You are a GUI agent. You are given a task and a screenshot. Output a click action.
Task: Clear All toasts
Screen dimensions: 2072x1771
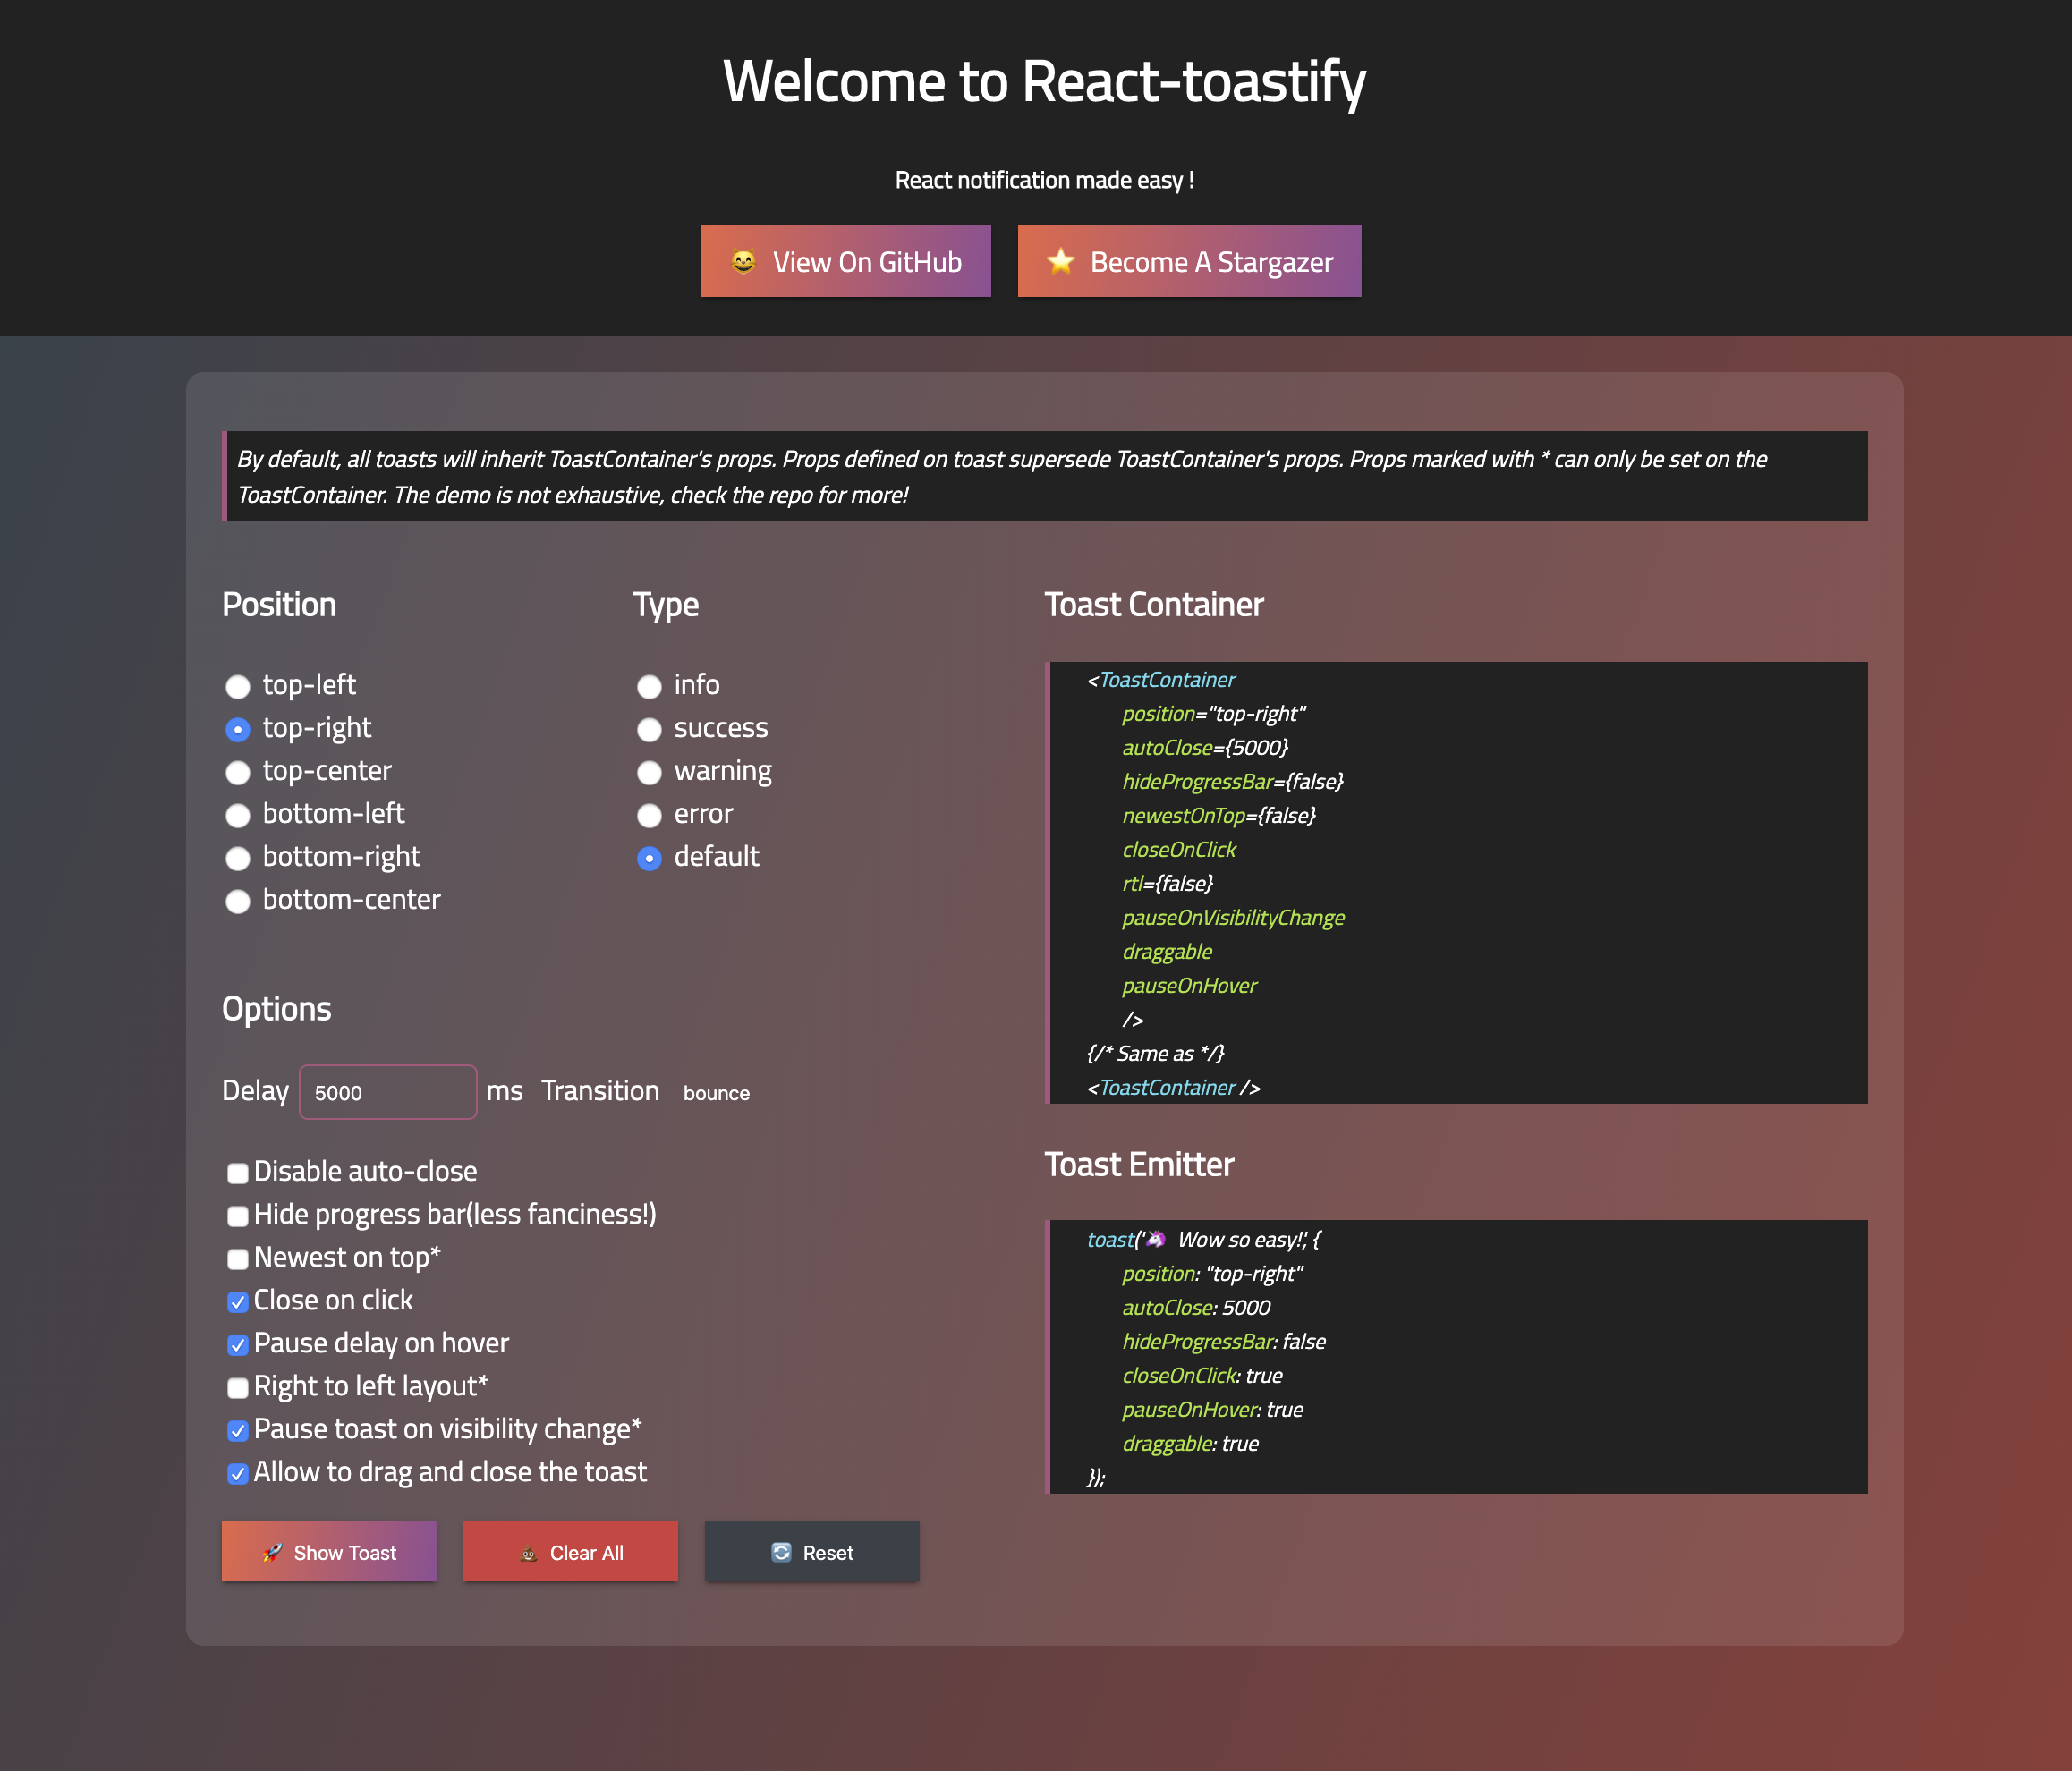tap(570, 1552)
